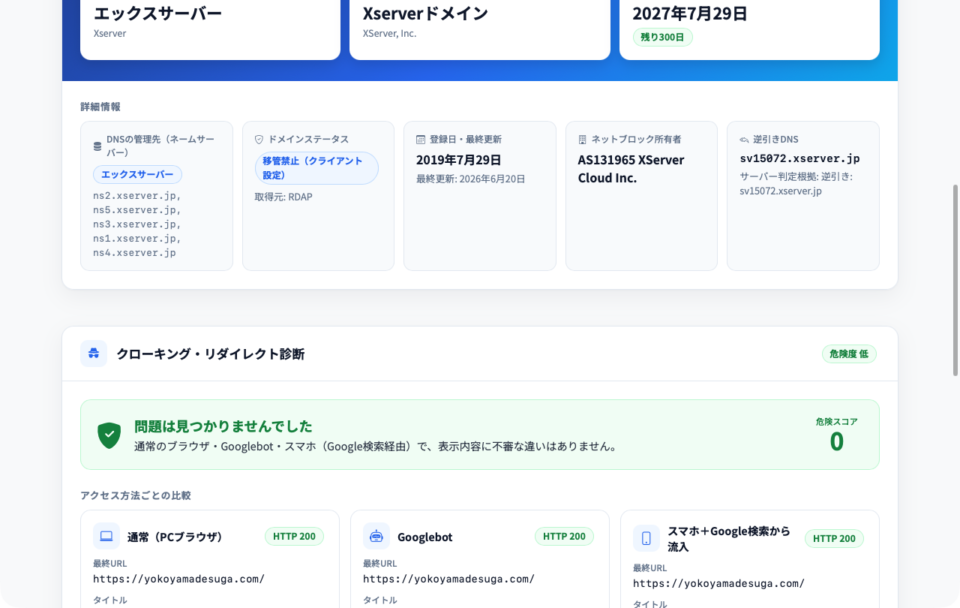The image size is (960, 608).
Task: Click the cloaking diagnosis spy icon
Action: pyautogui.click(x=94, y=353)
